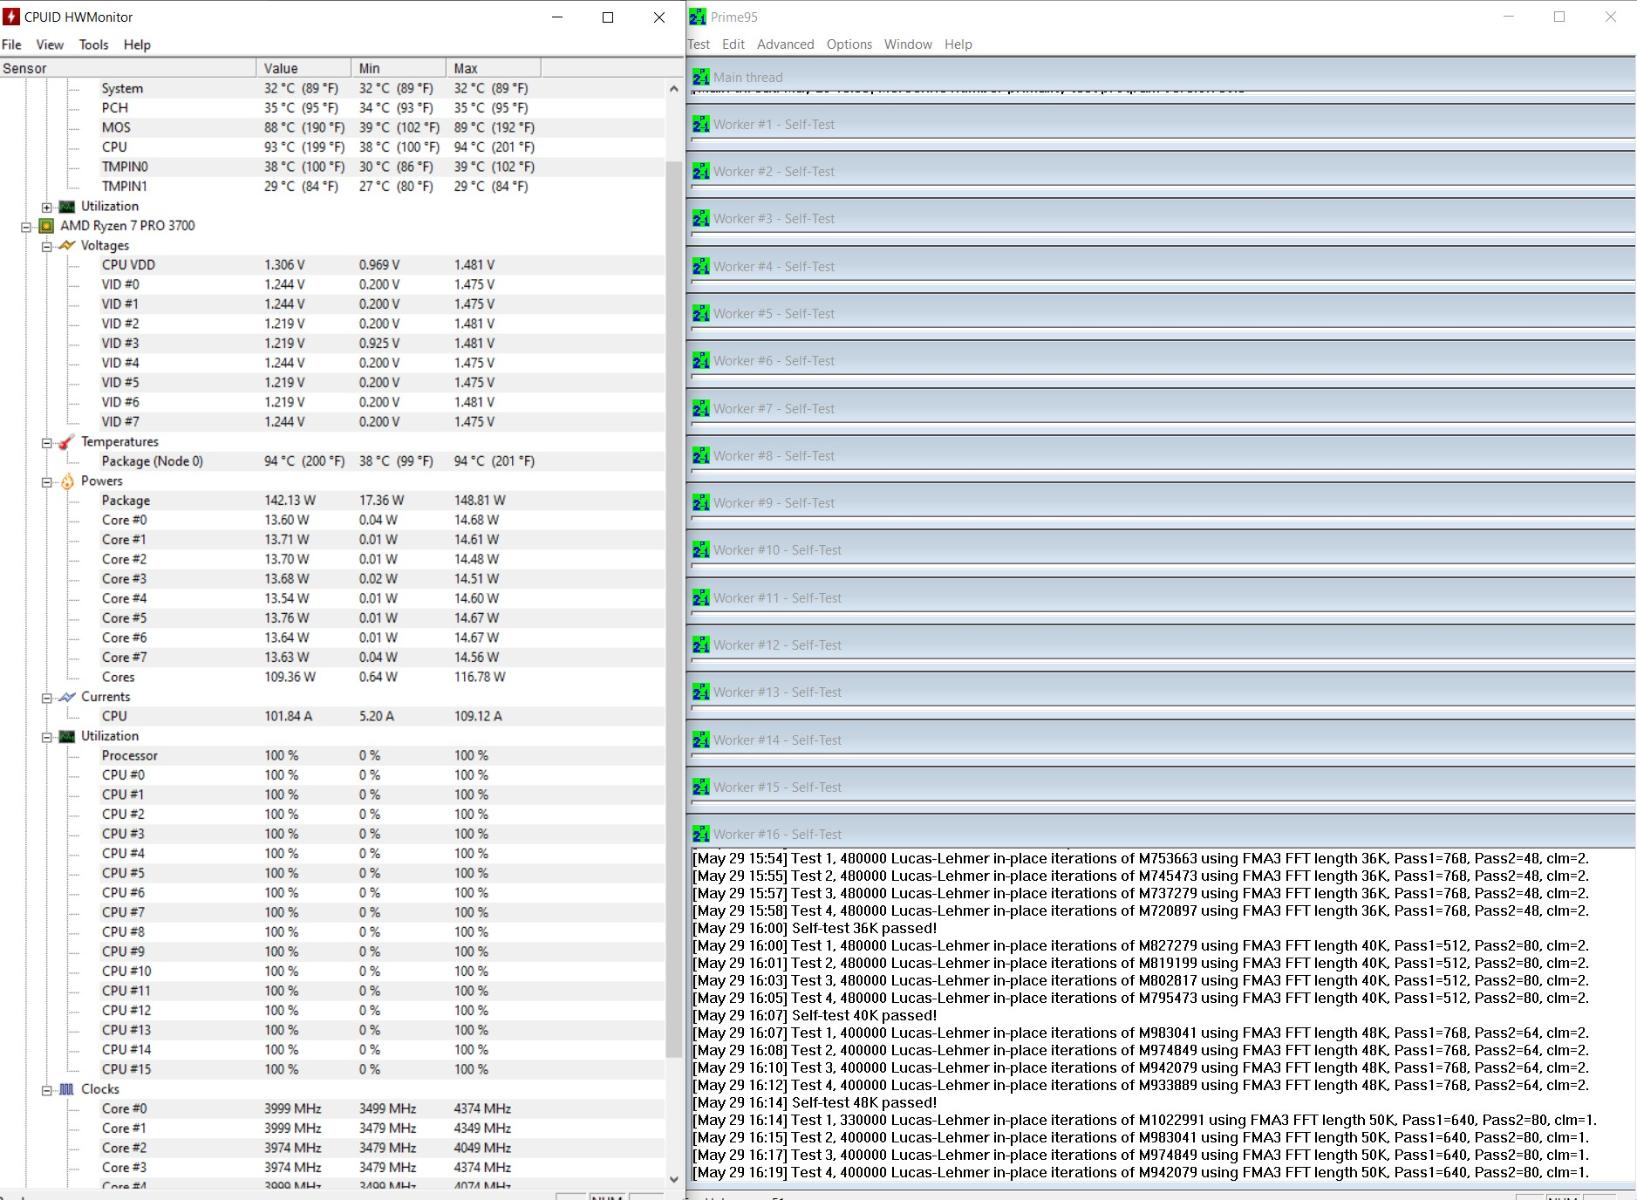Click the Worker #8 Self-Test window icon

coord(701,455)
